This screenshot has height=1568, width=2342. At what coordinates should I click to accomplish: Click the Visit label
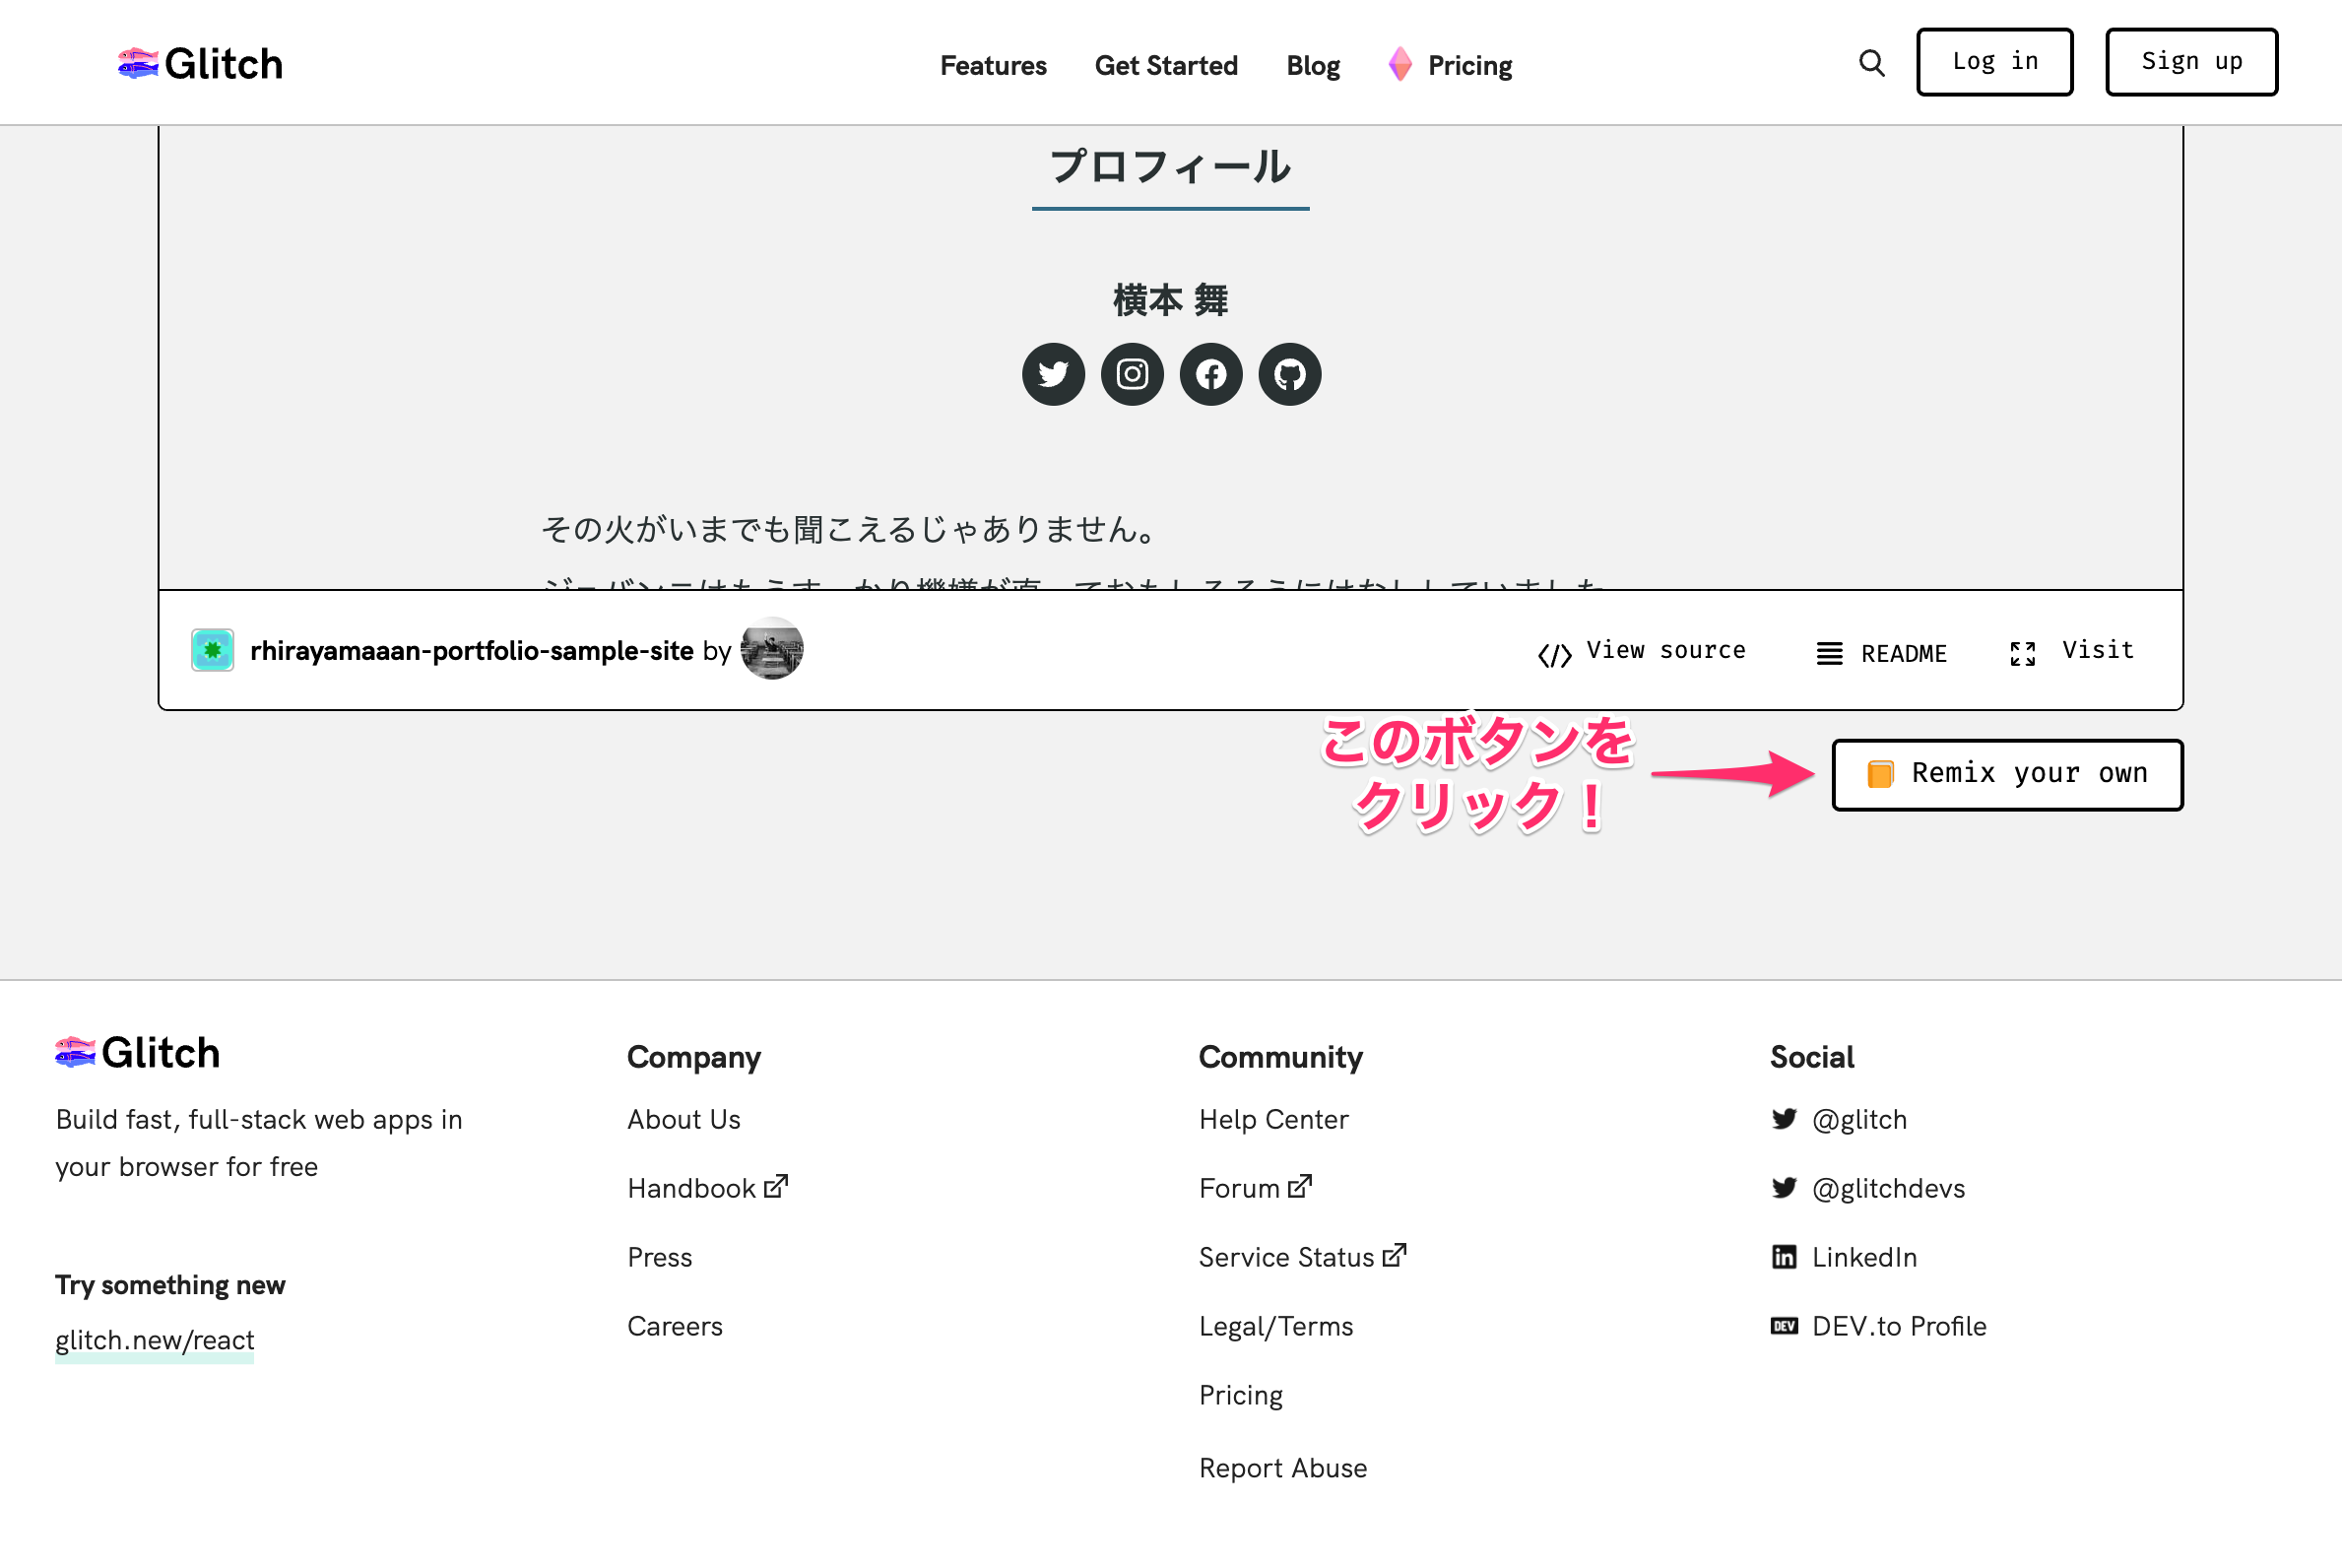[x=2098, y=650]
